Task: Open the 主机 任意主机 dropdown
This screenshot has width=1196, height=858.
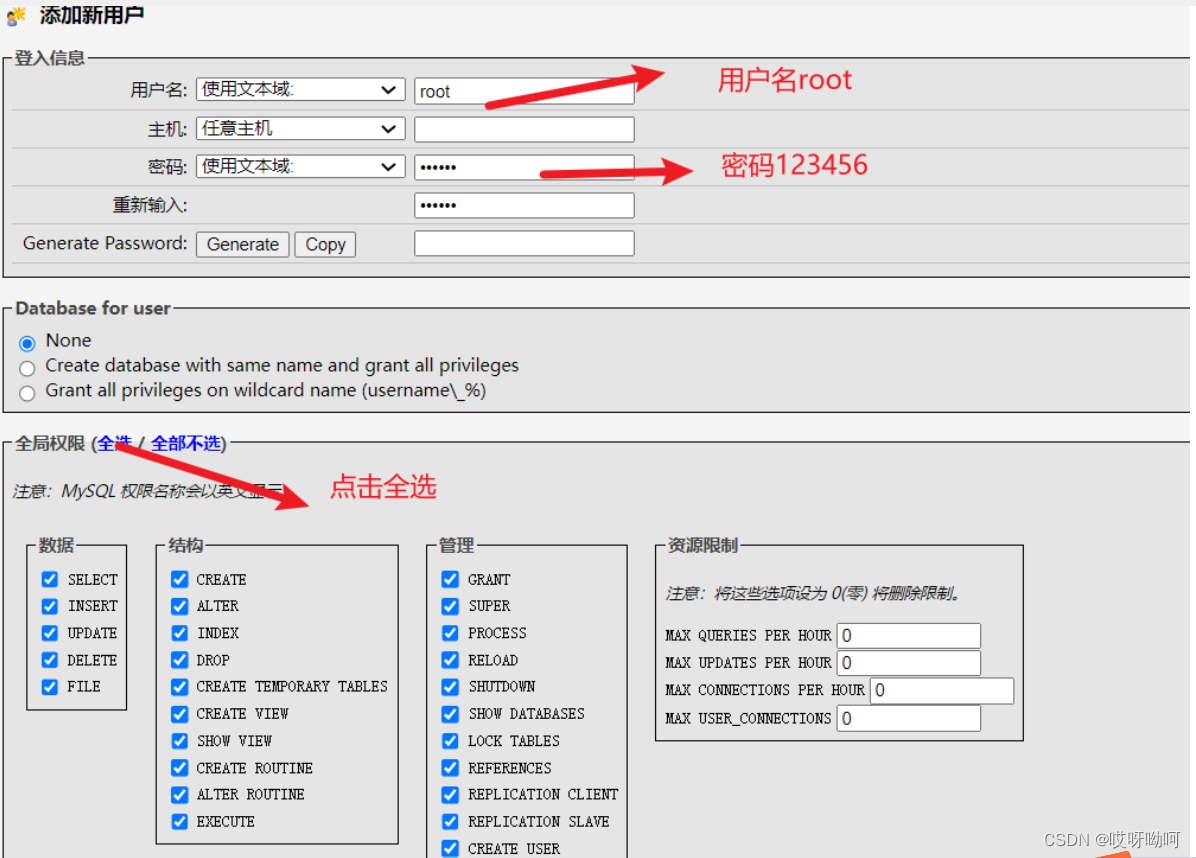Action: click(x=299, y=128)
